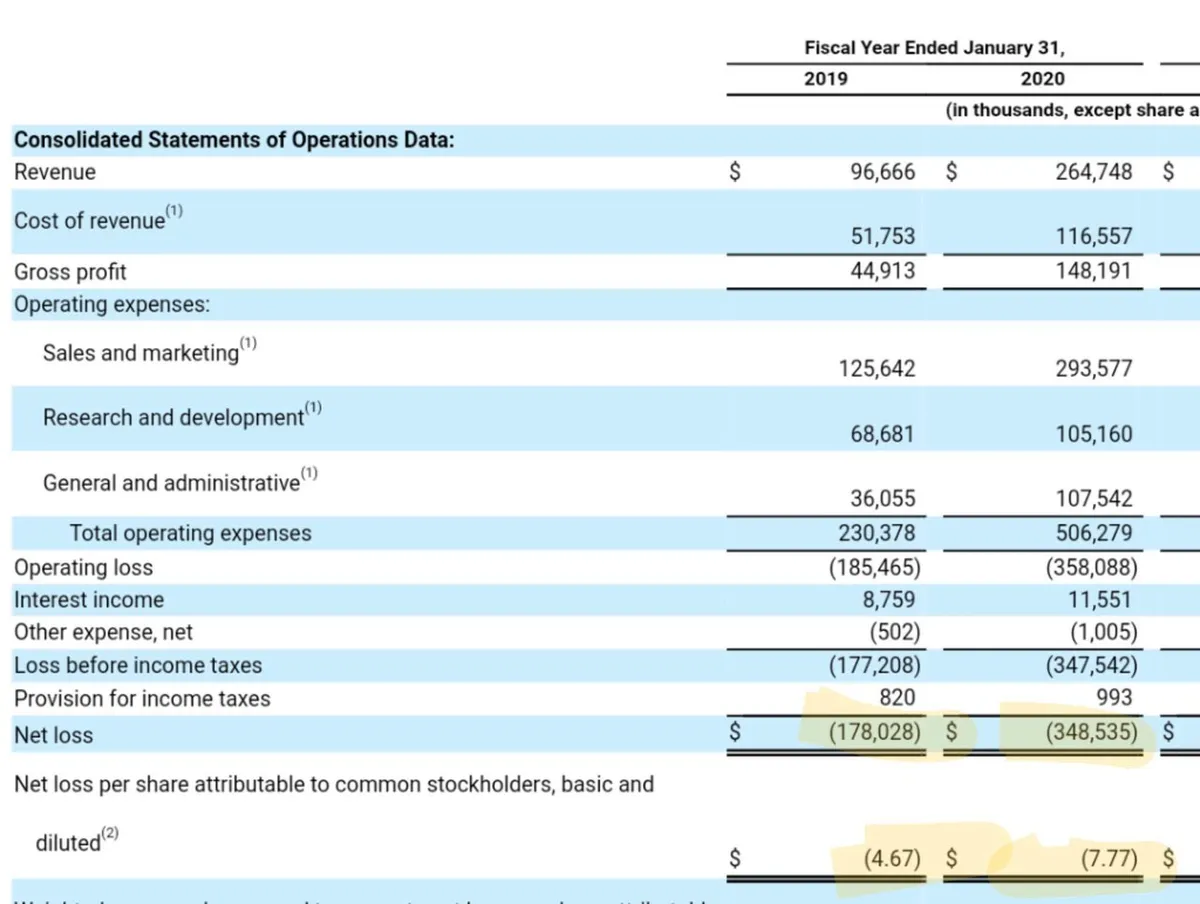Click the Research and development footnote superscript
Viewport: 1200px width, 904px height.
pyautogui.click(x=314, y=408)
